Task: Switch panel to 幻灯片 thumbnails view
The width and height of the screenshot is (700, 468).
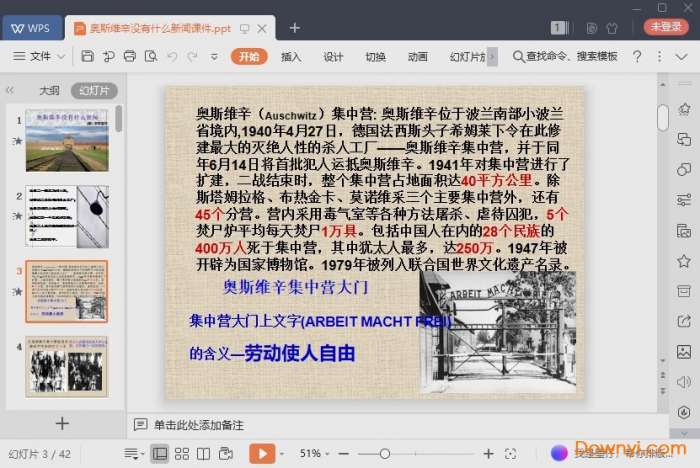Action: (93, 90)
